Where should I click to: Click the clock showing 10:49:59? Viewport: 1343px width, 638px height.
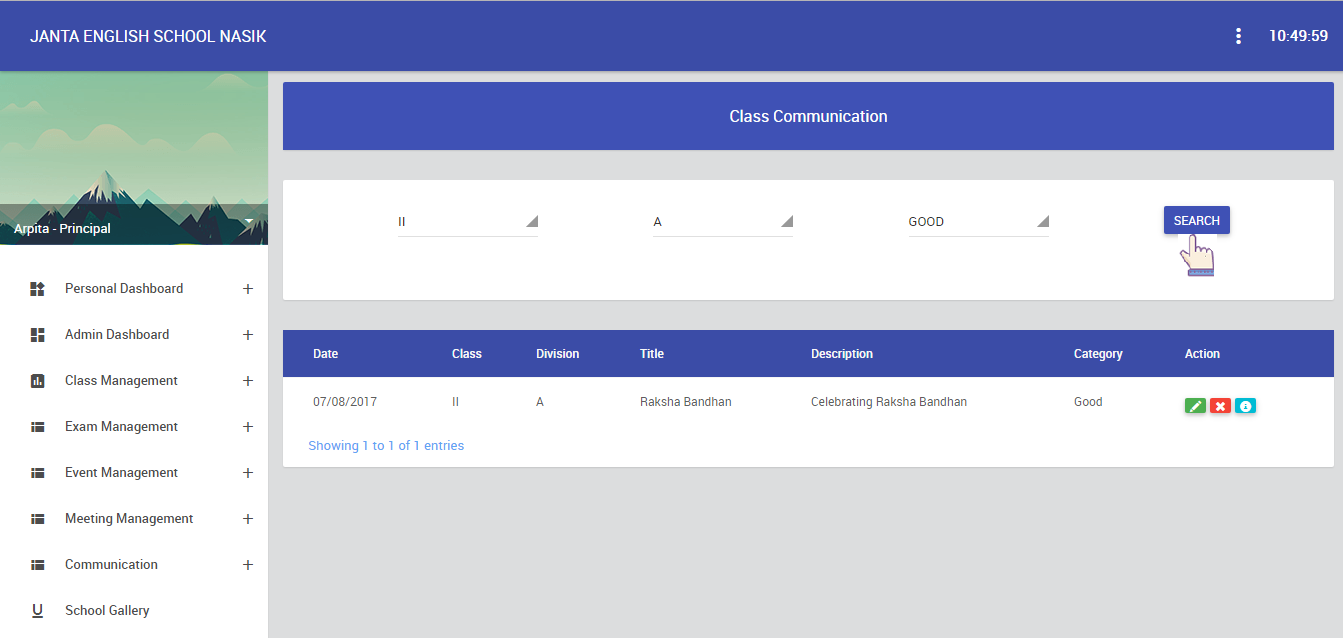pyautogui.click(x=1298, y=36)
